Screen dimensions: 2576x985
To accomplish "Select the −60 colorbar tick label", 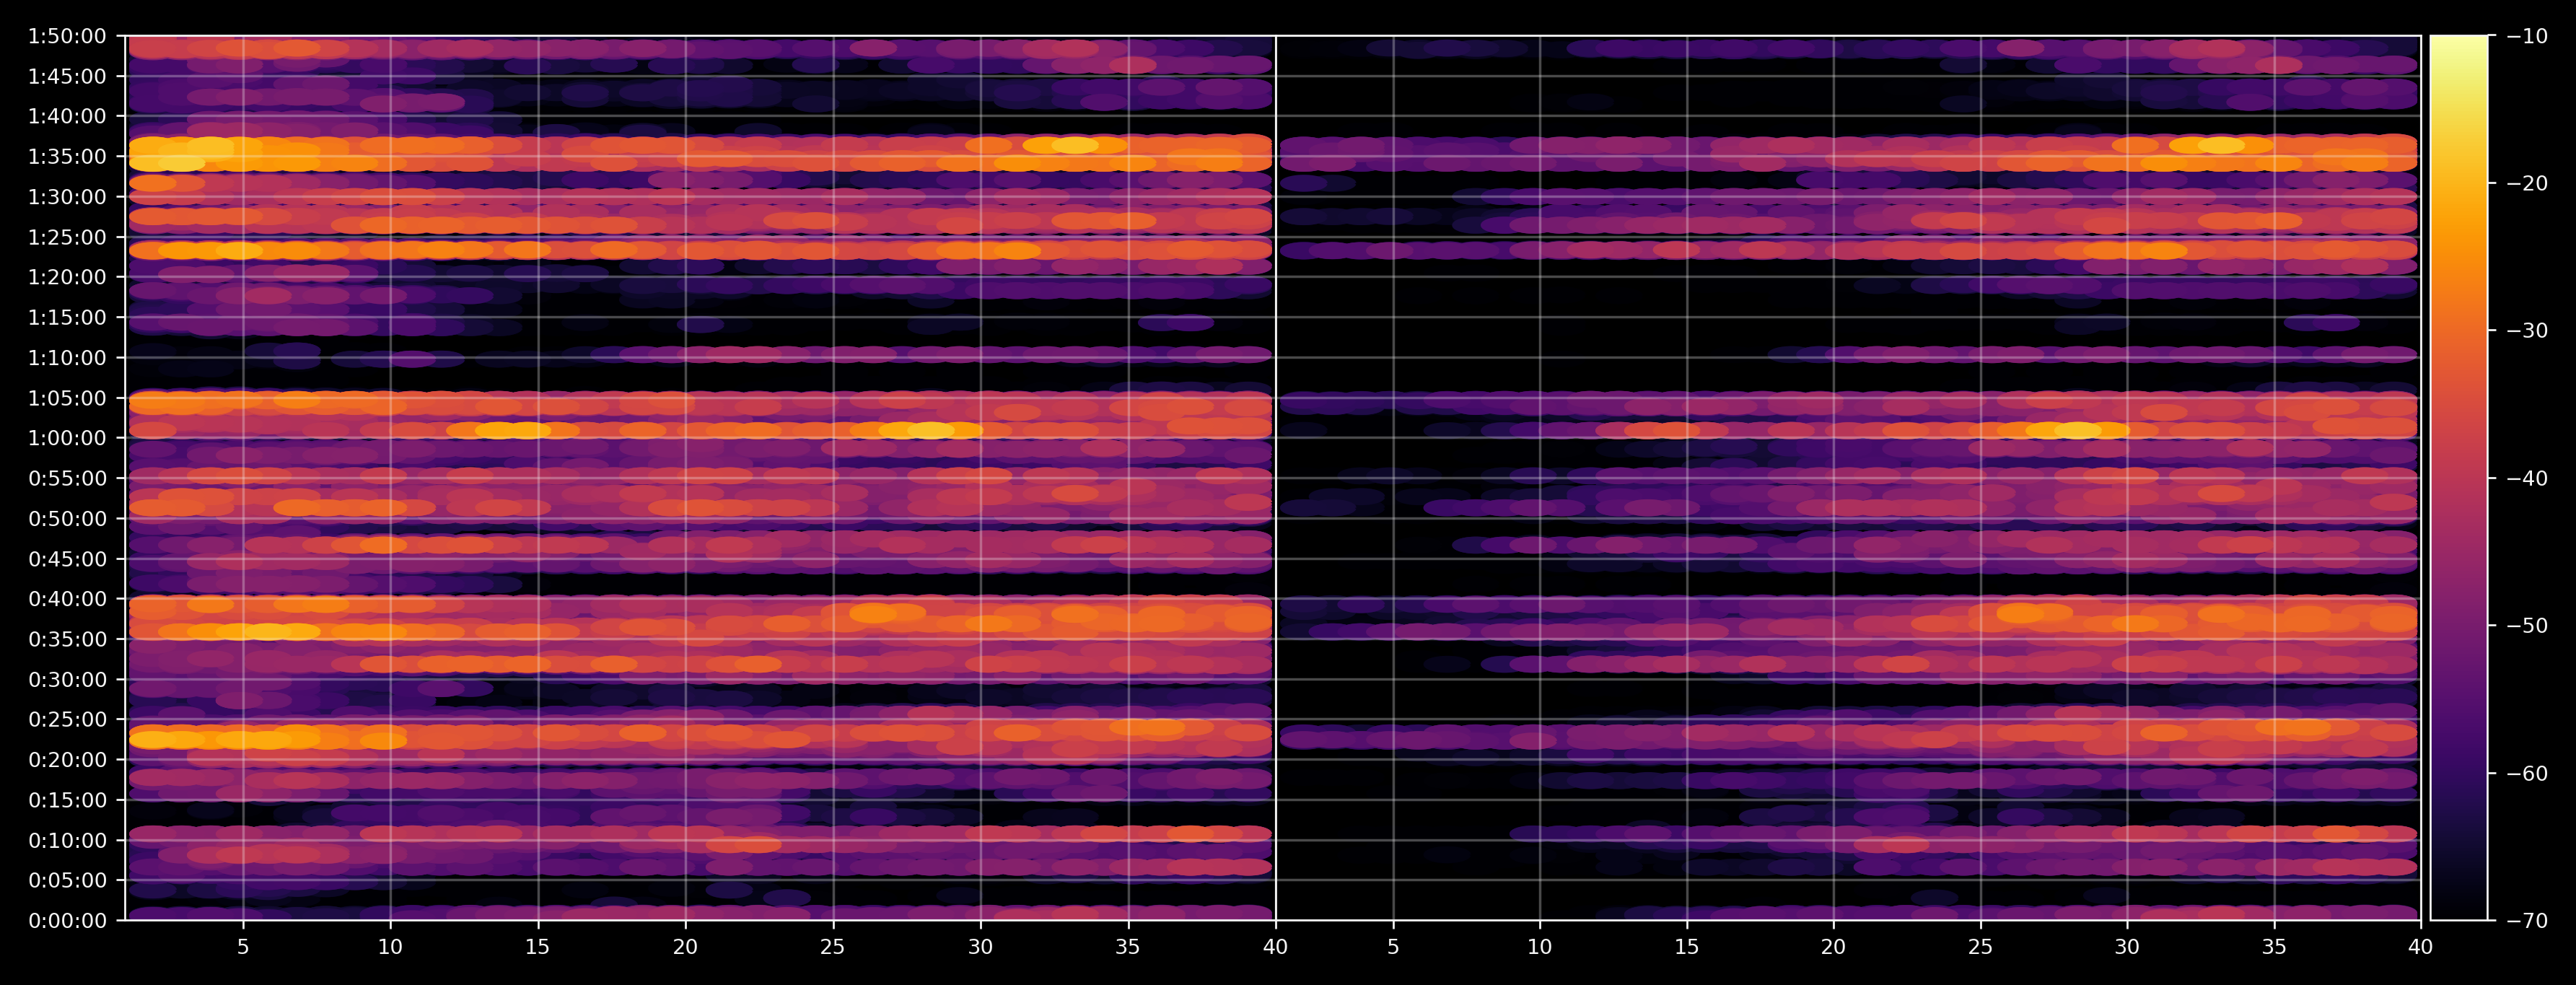I will coord(2528,774).
